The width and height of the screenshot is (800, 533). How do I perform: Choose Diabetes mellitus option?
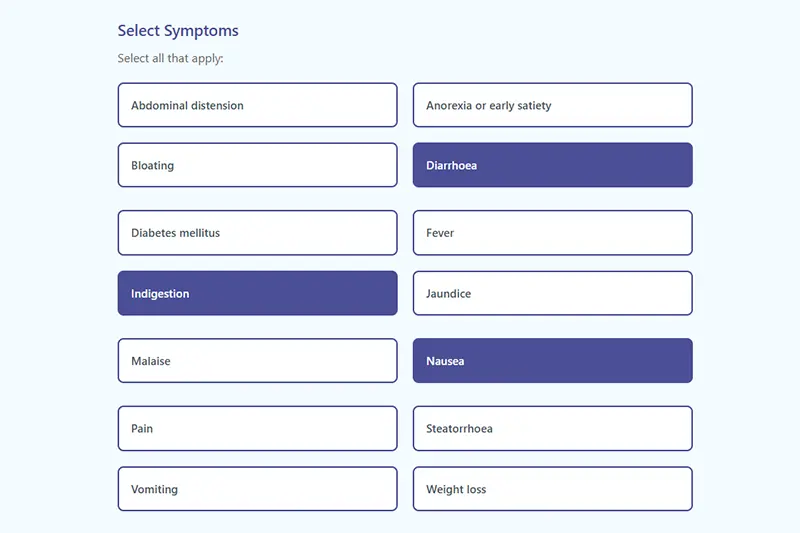pos(257,233)
